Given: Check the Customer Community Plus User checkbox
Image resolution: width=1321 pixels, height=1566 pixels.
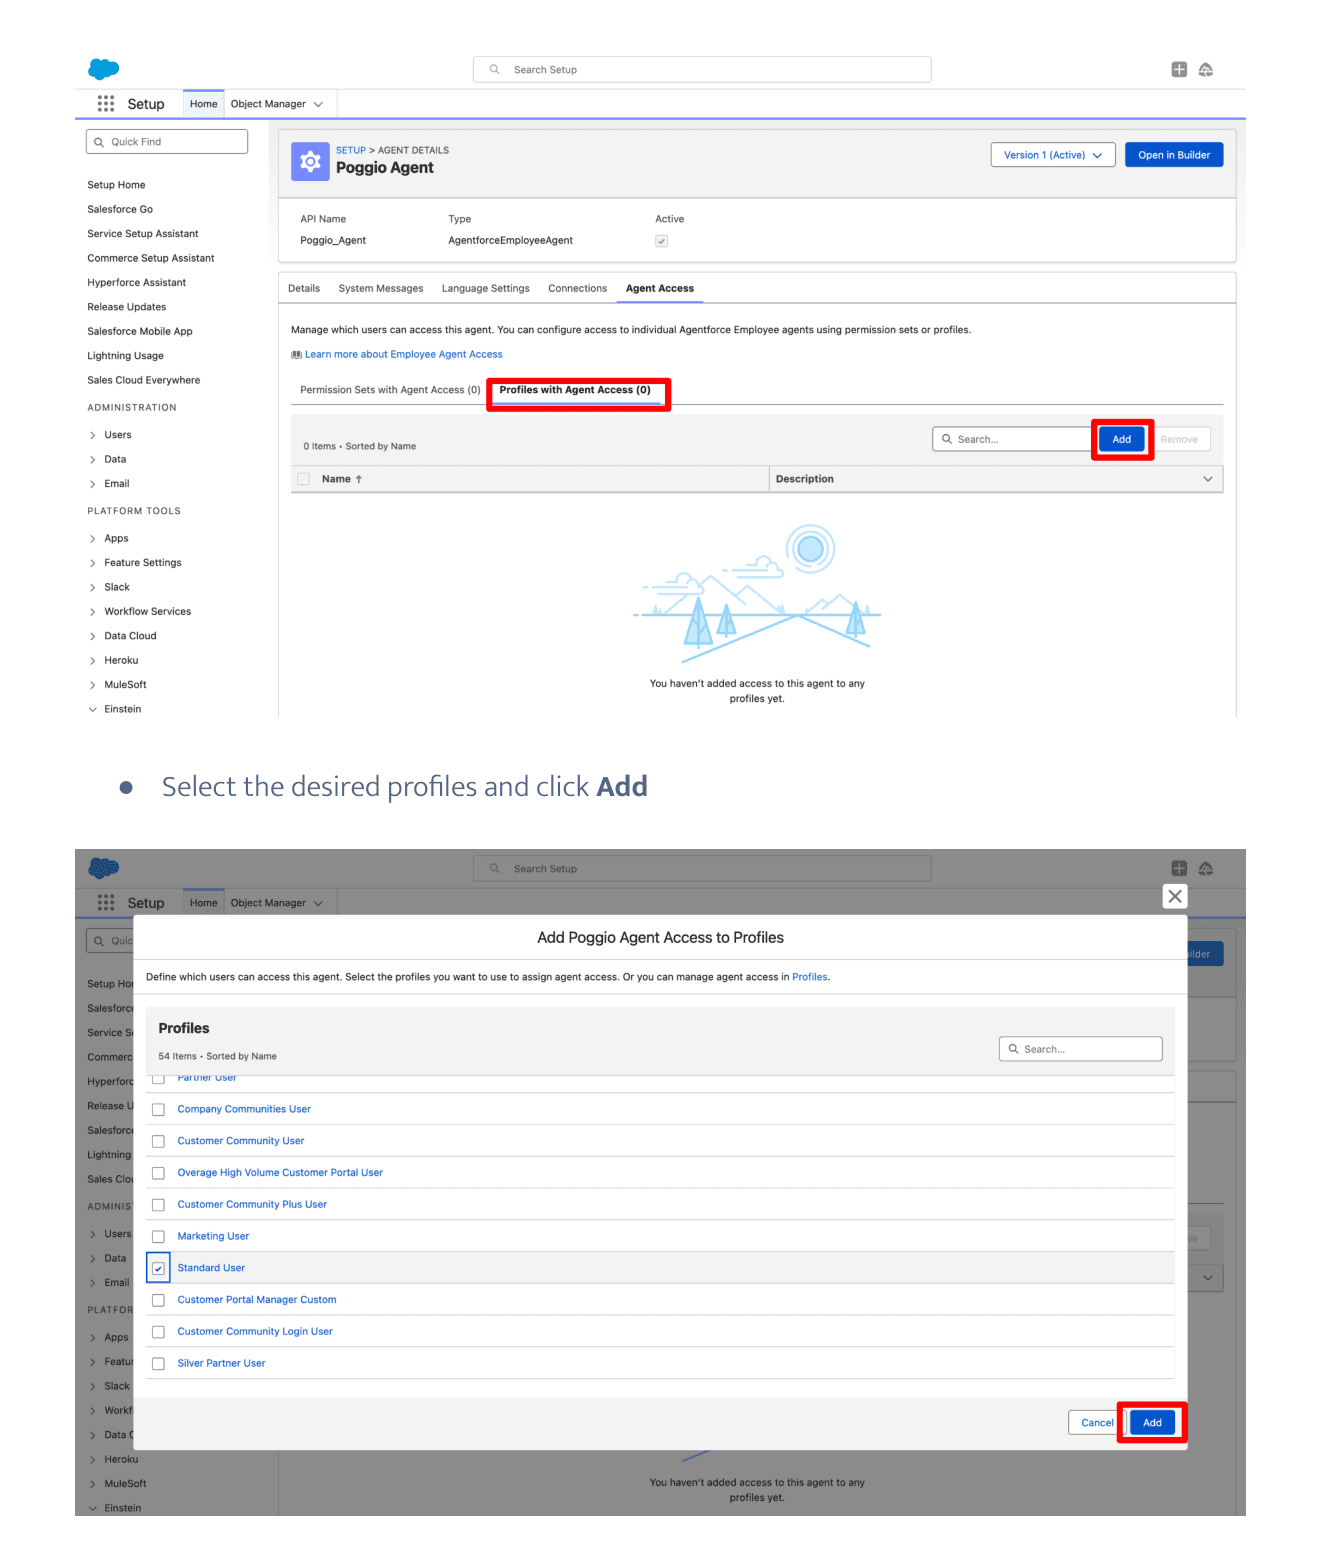Looking at the screenshot, I should (x=158, y=1205).
